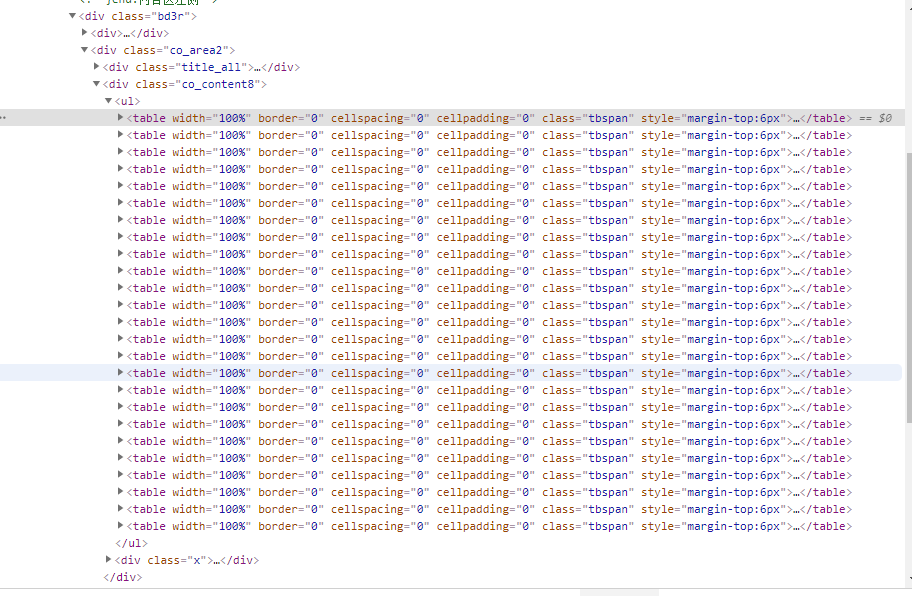The width and height of the screenshot is (912, 596).
Task: Click the three-dot gutter icon on selected row
Action: click(4, 118)
